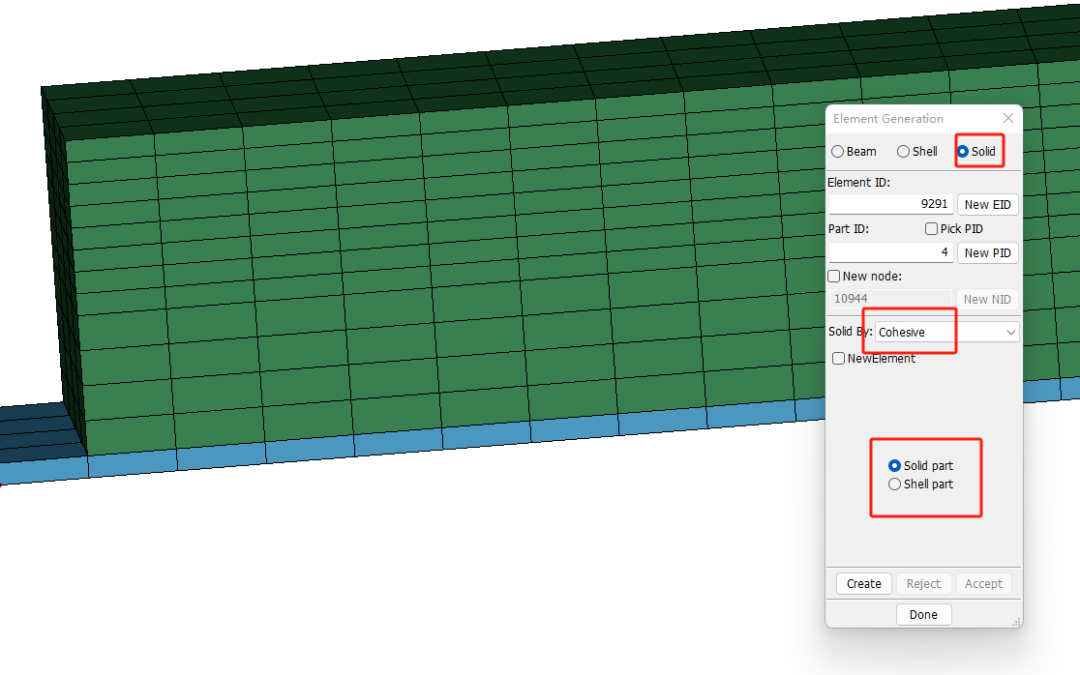Click the Part ID input field
1080x675 pixels.
point(891,252)
